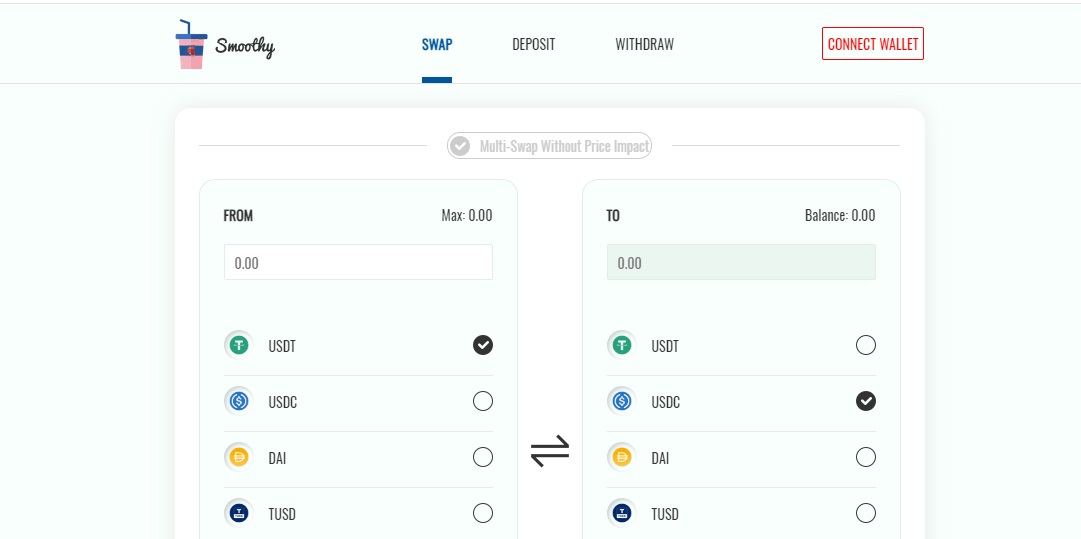Click the USDT label in TO list
This screenshot has width=1081, height=539.
(x=665, y=346)
